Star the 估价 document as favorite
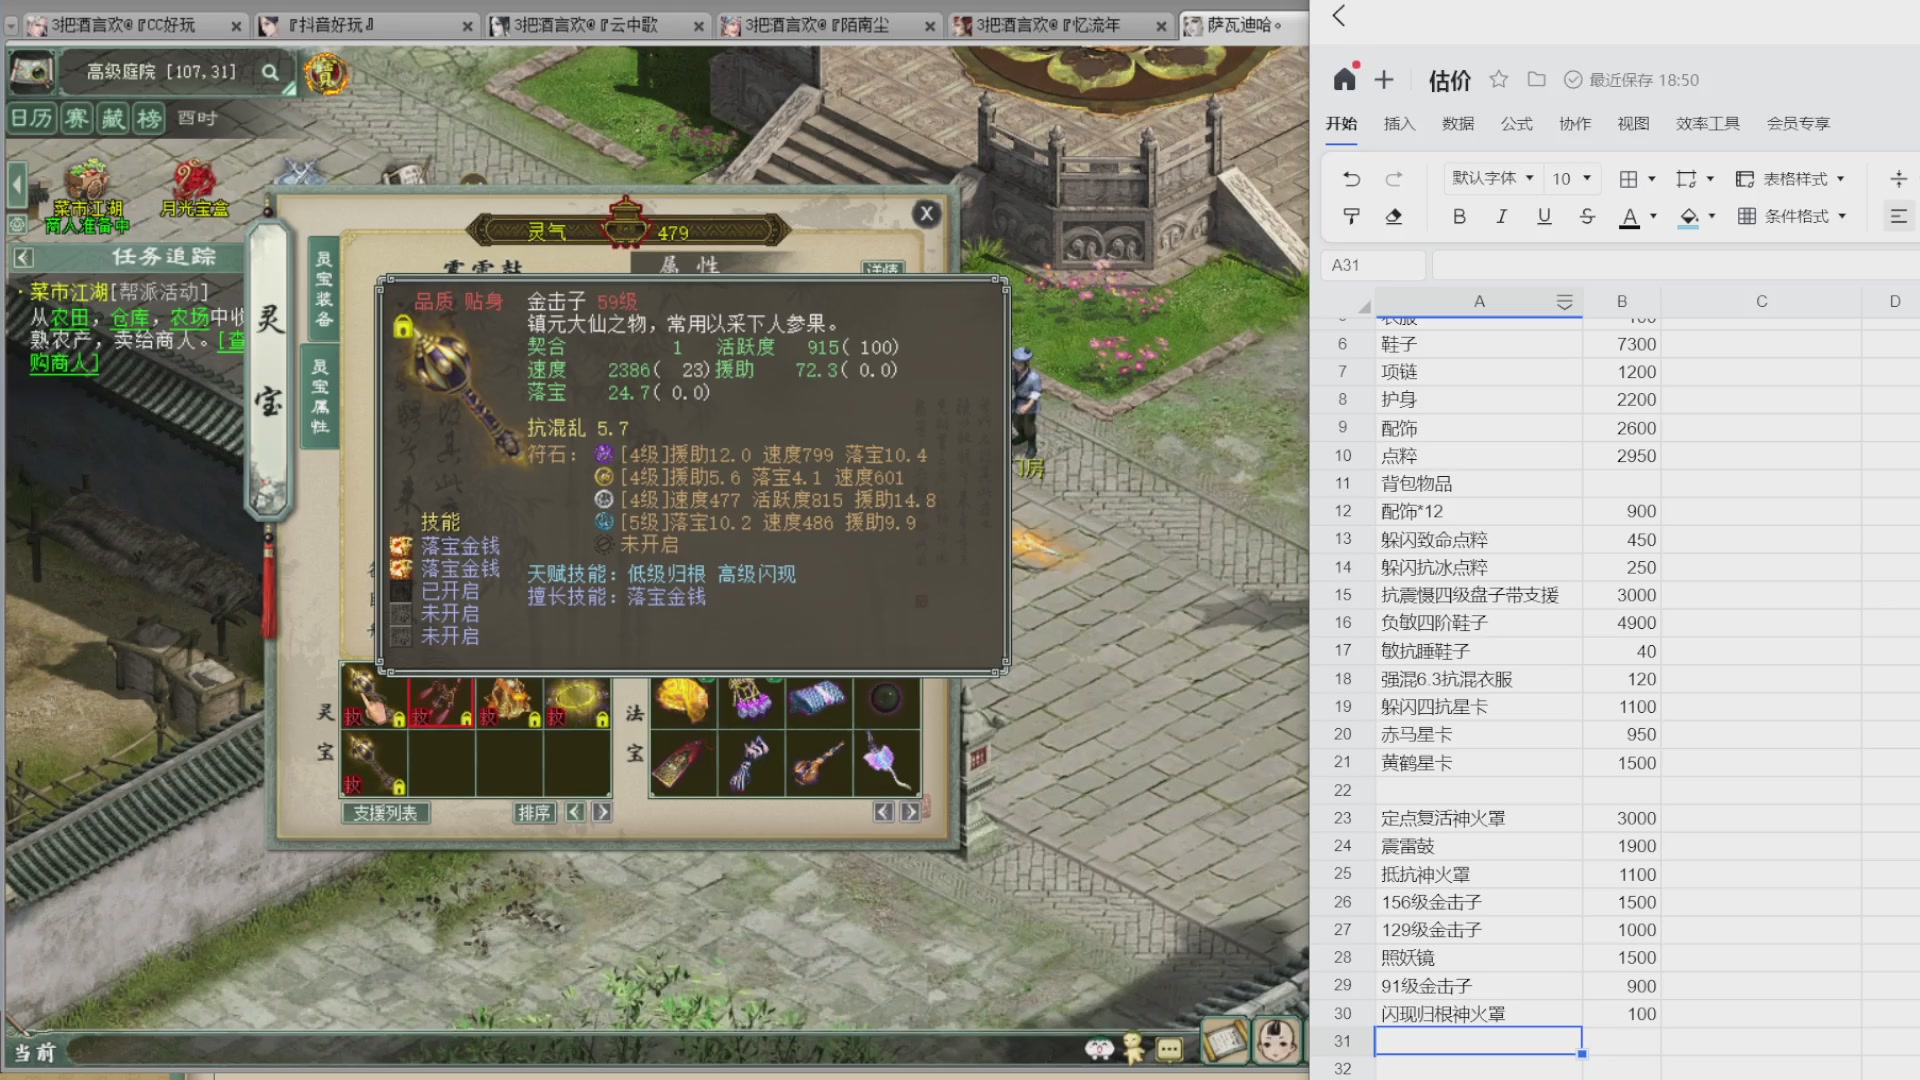The width and height of the screenshot is (1920, 1080). tap(1498, 80)
